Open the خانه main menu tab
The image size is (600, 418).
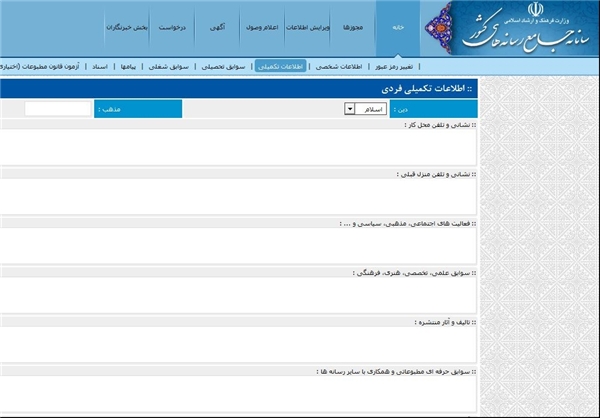point(398,28)
